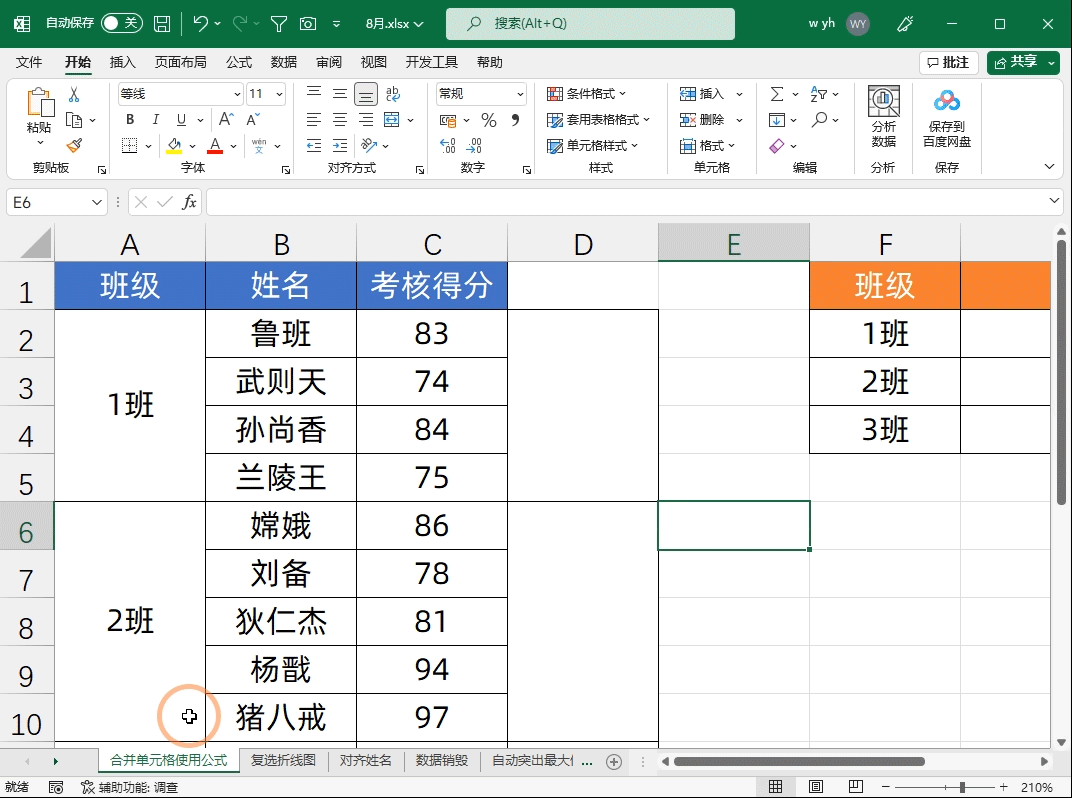
Task: Click the 批注 comments button
Action: coord(948,61)
